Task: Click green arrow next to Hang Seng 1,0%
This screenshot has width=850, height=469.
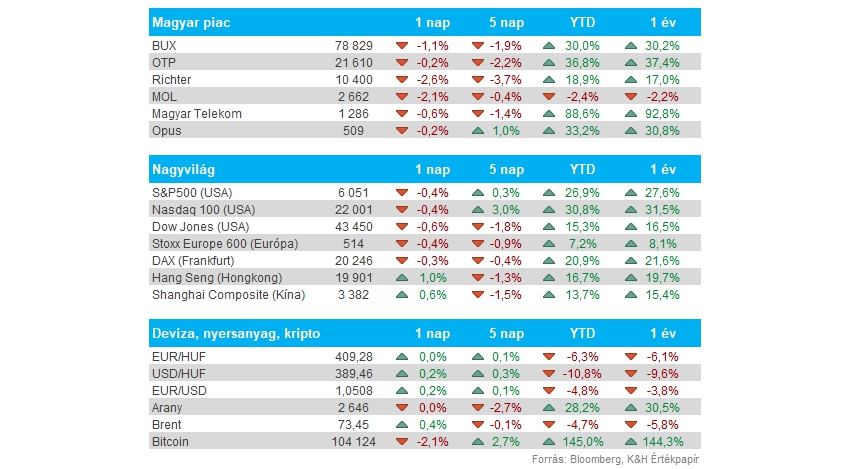Action: click(402, 278)
